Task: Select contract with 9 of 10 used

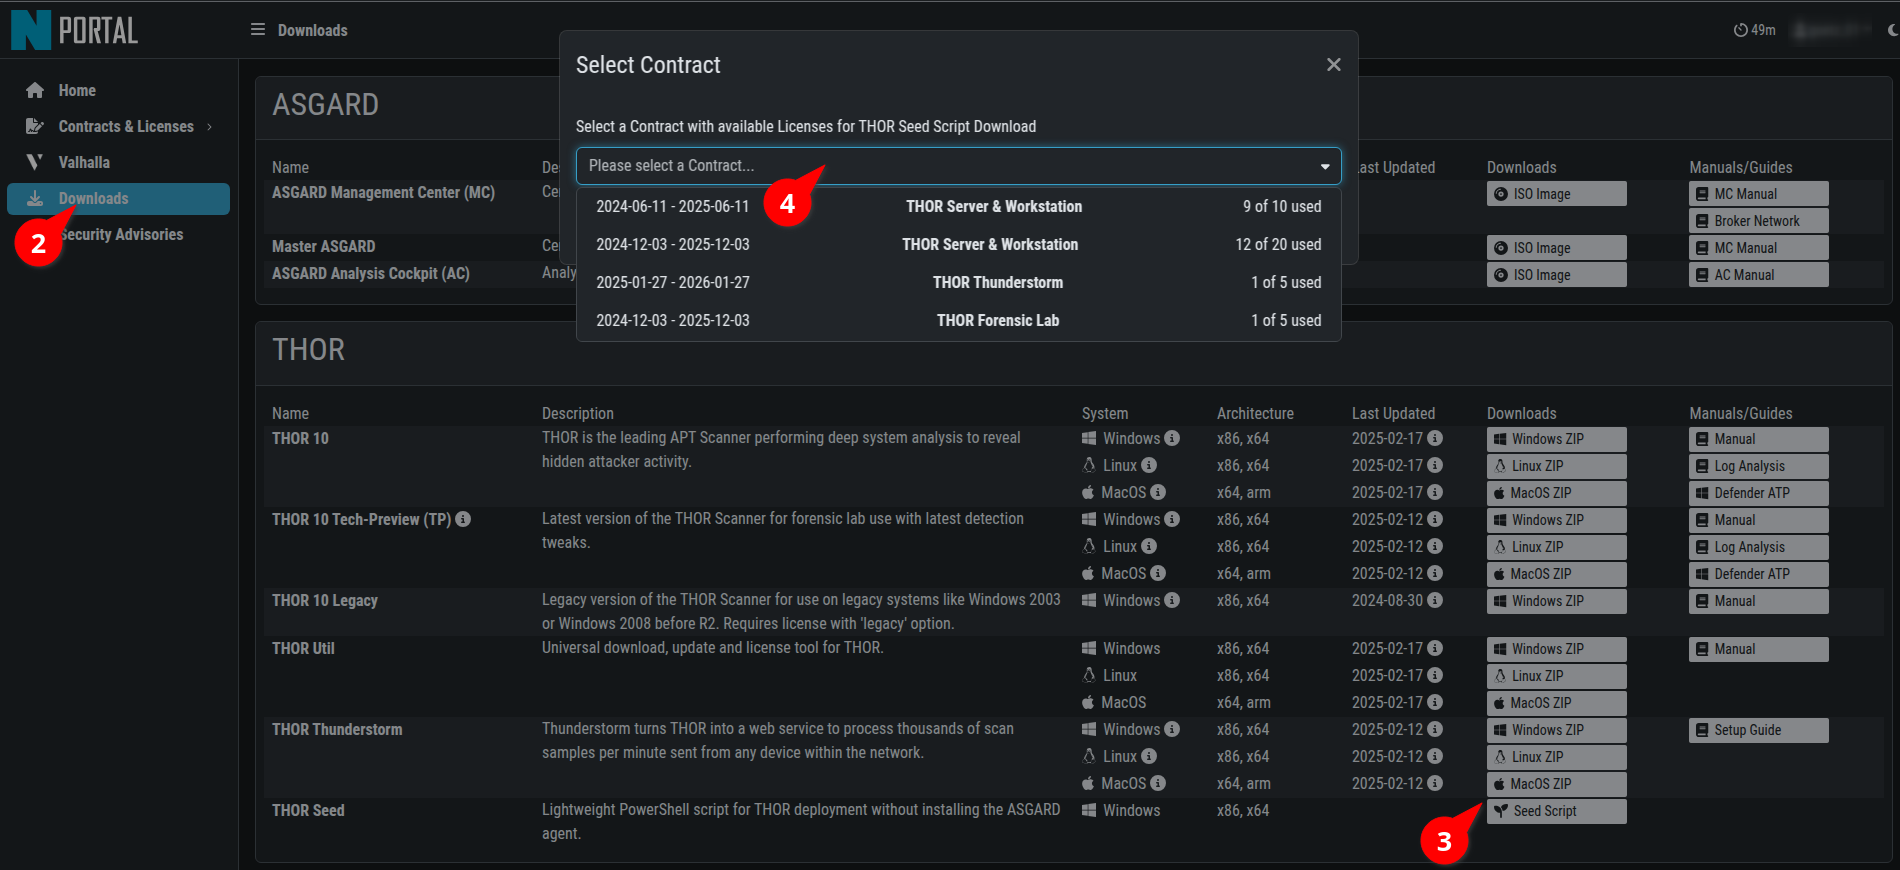Action: click(958, 207)
